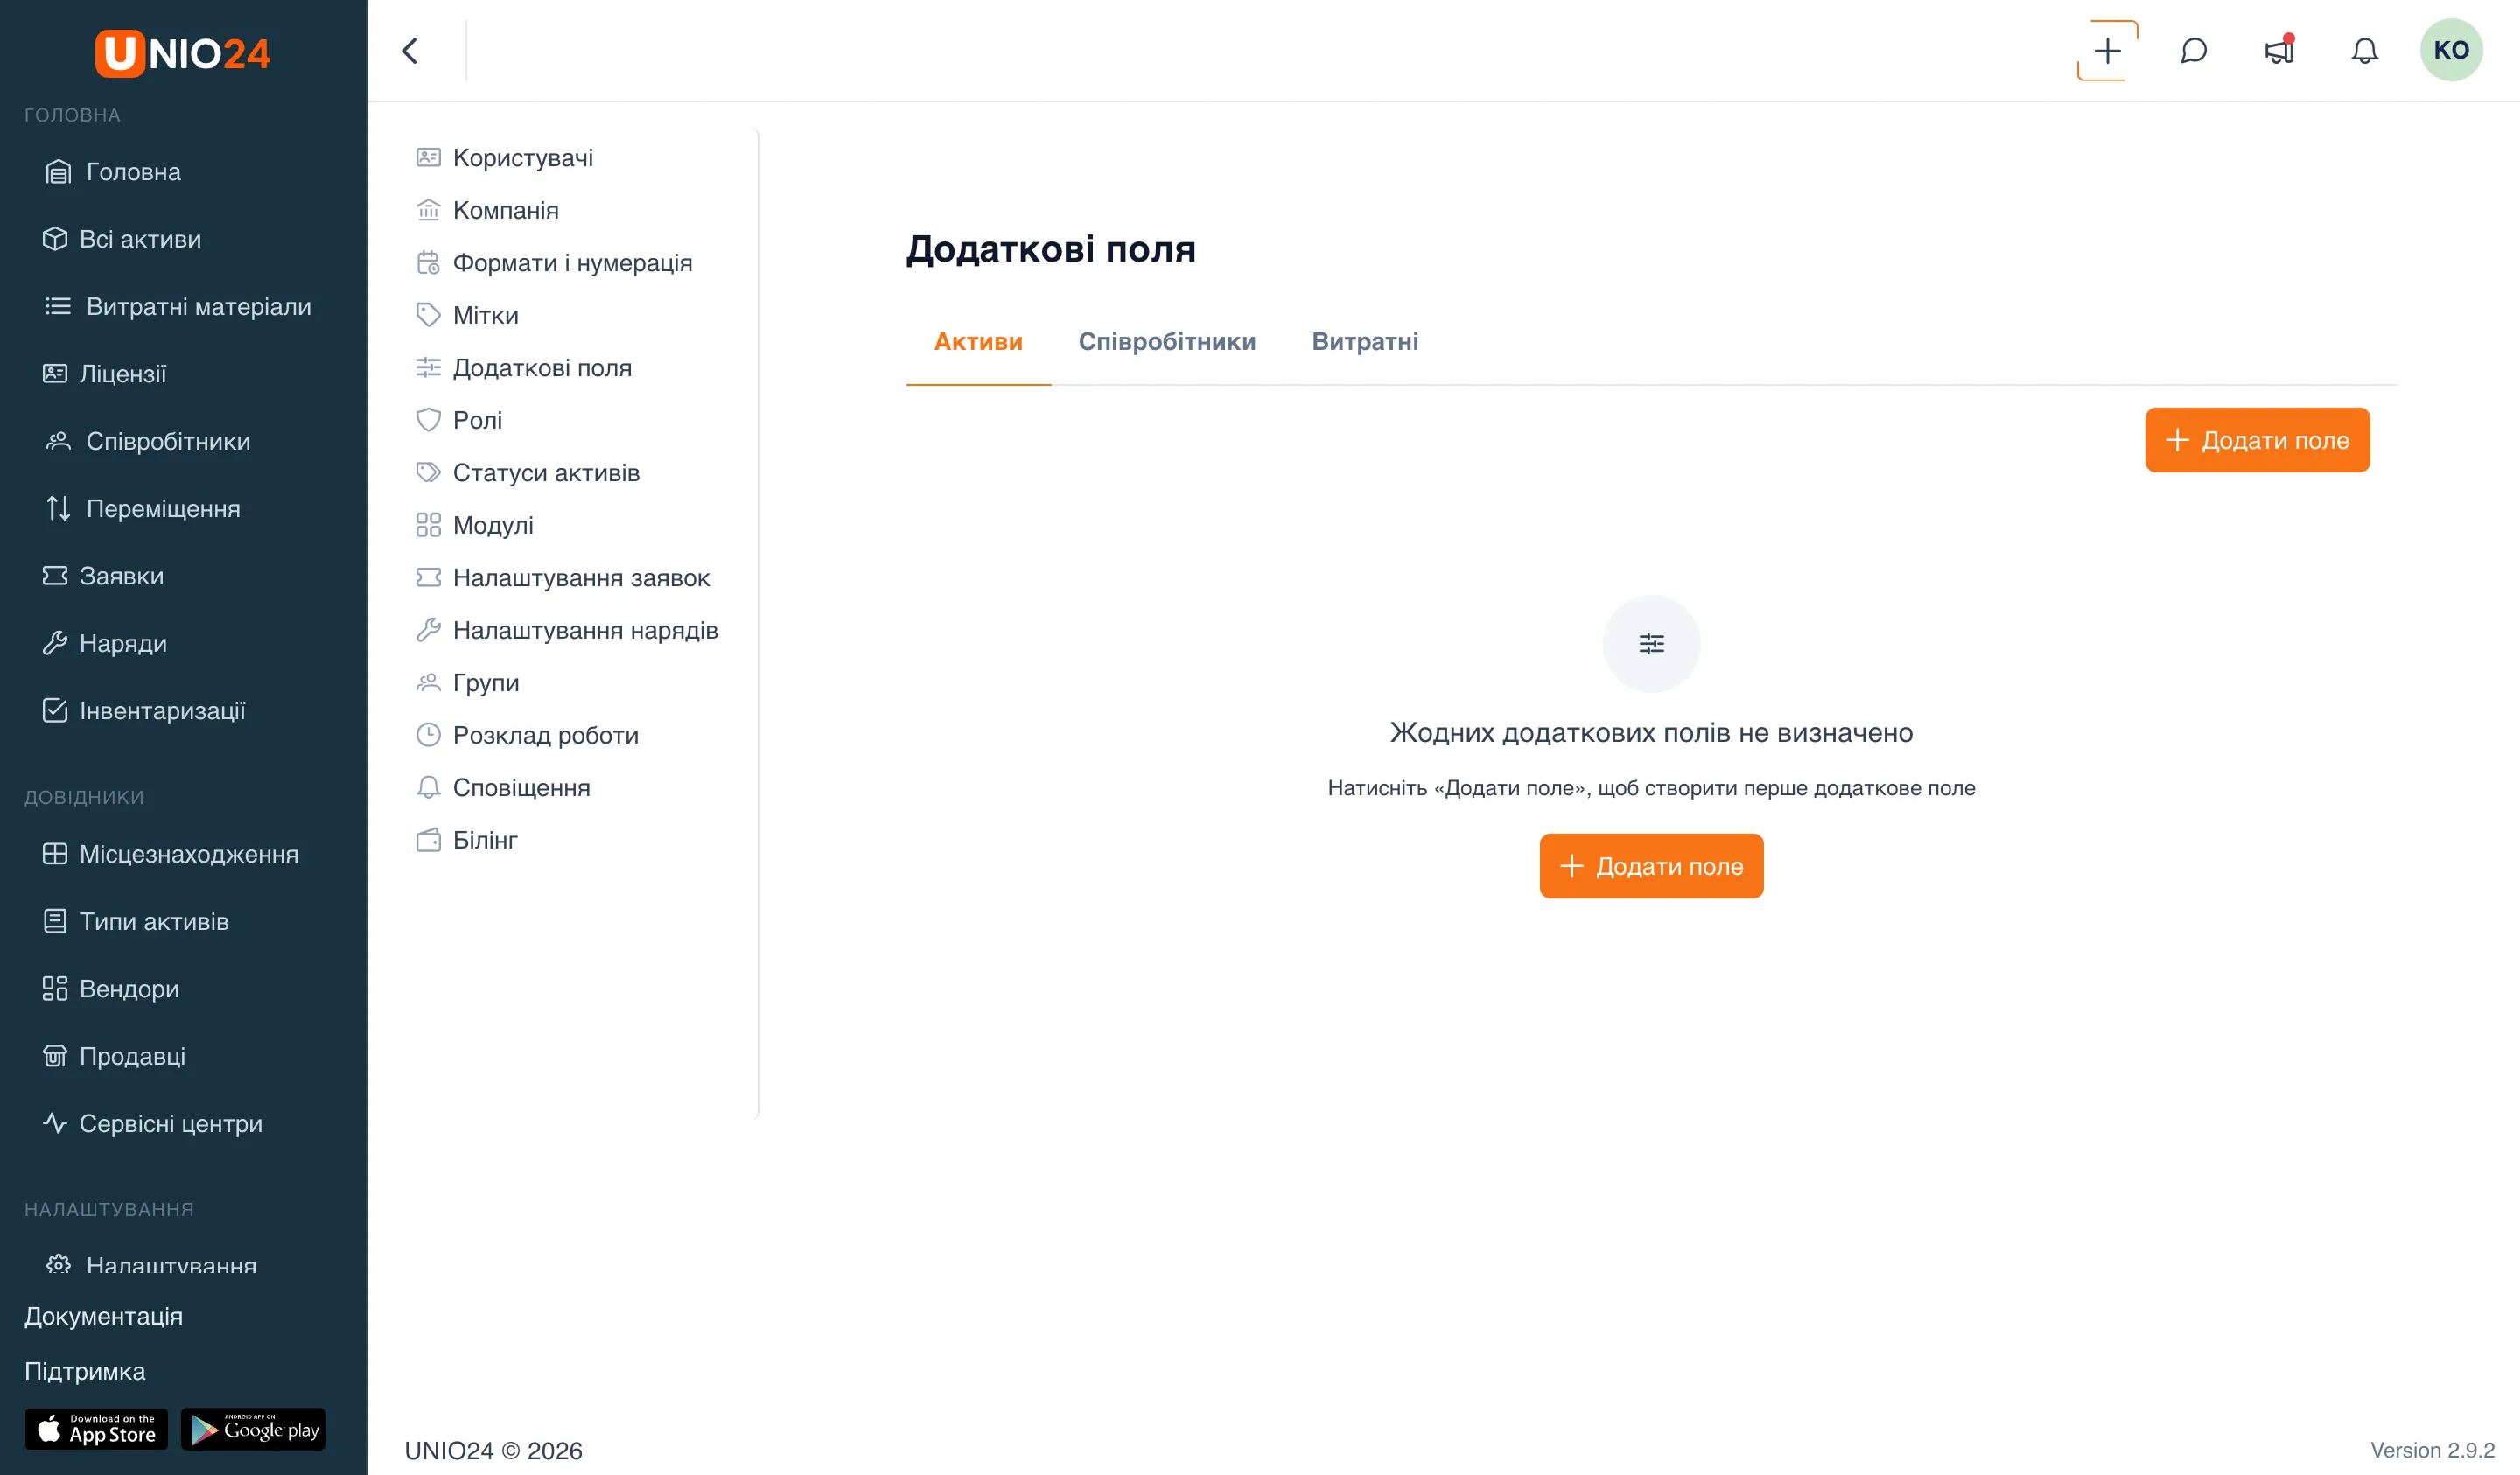Click Version 2.9.2 text
Screen dimensions: 2520x1475
2432,1450
